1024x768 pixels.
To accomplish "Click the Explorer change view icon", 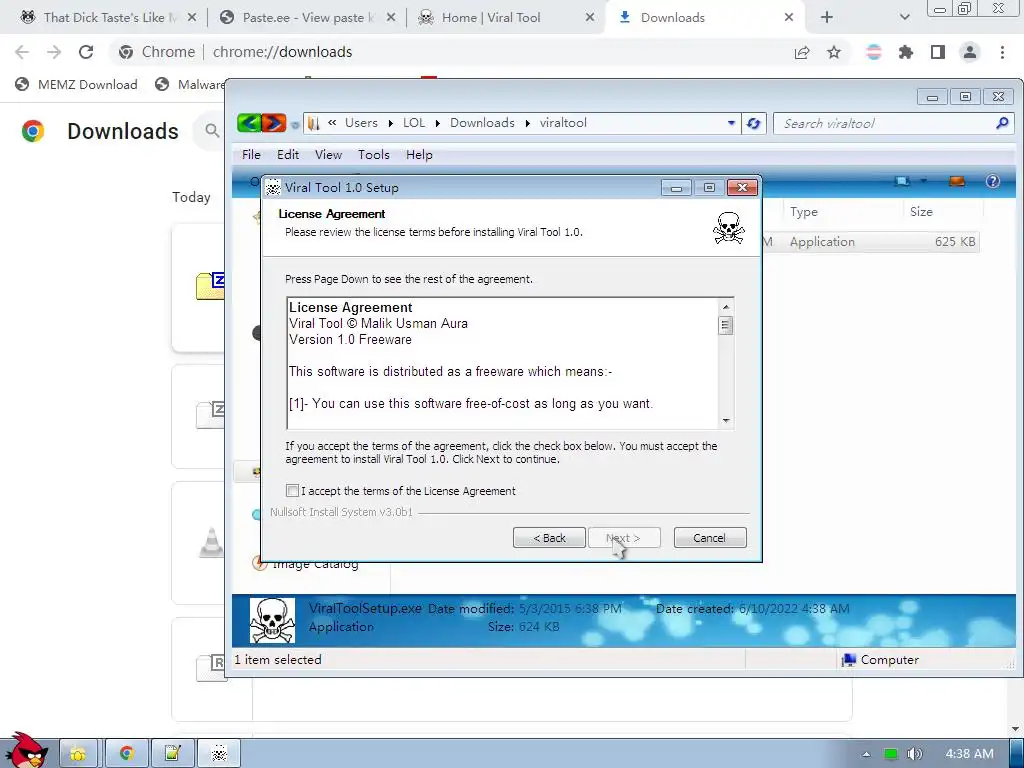I will coord(903,182).
